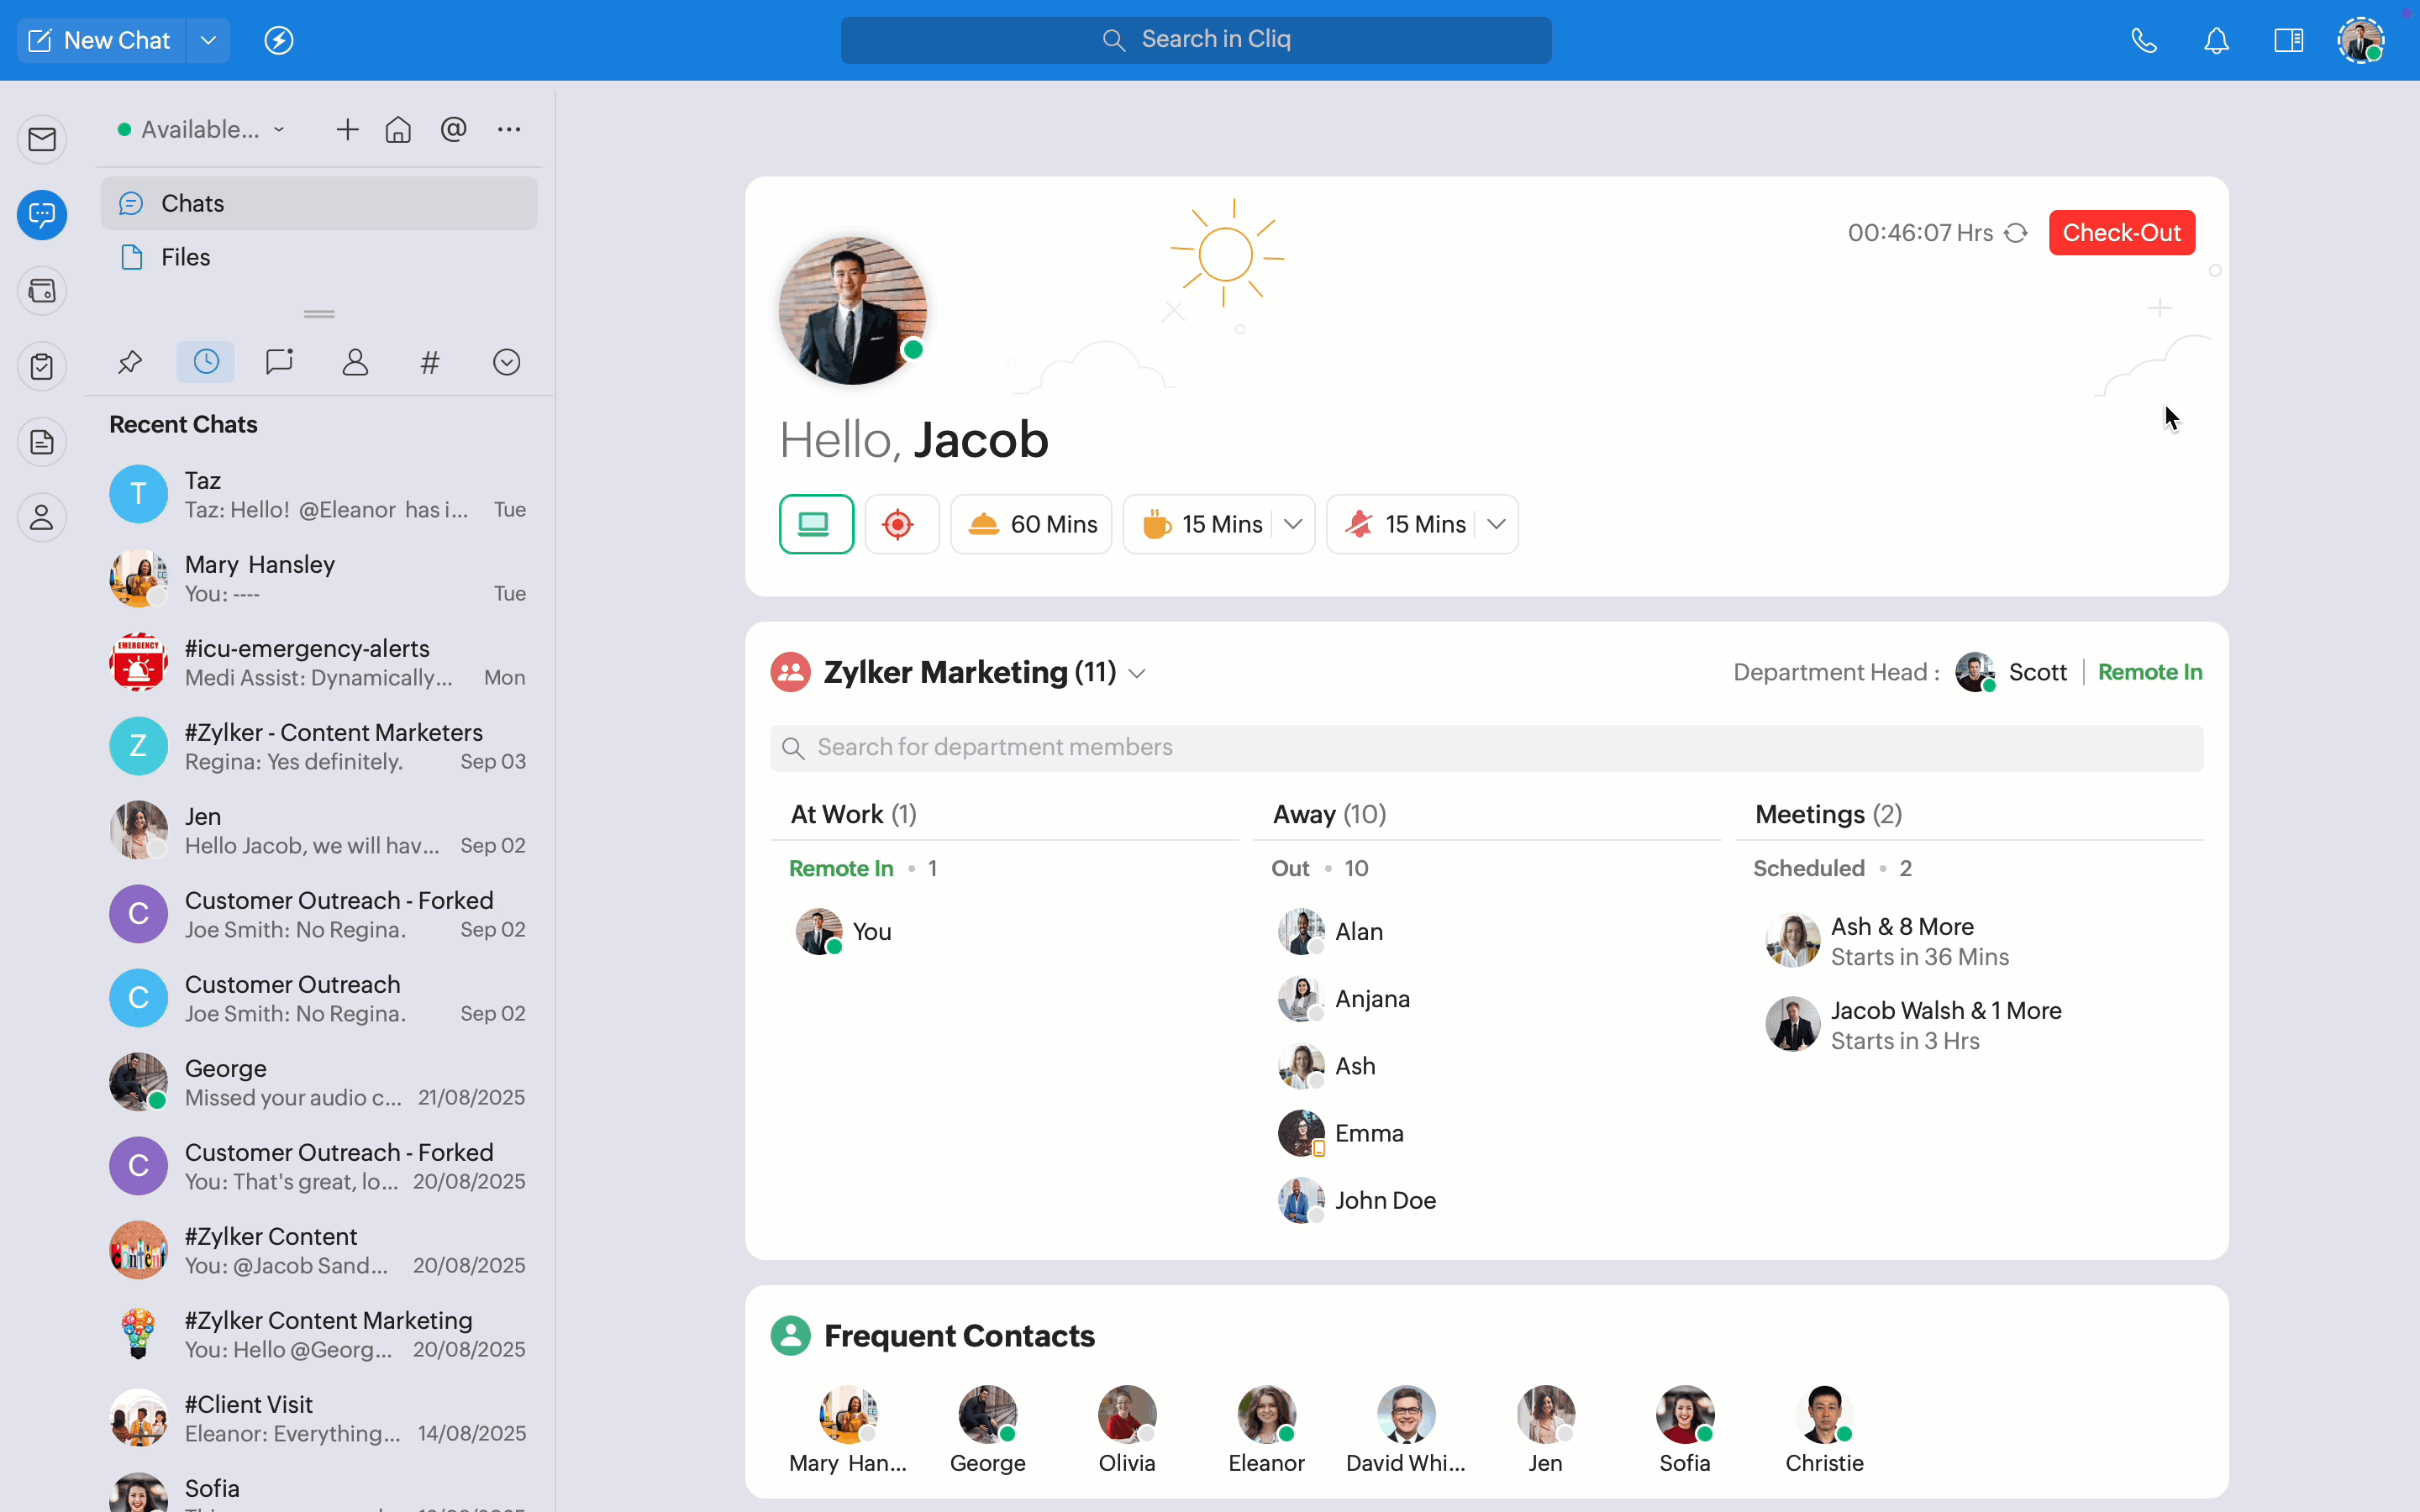The image size is (2420, 1512).
Task: Toggle the remote work laptop status
Action: point(816,524)
